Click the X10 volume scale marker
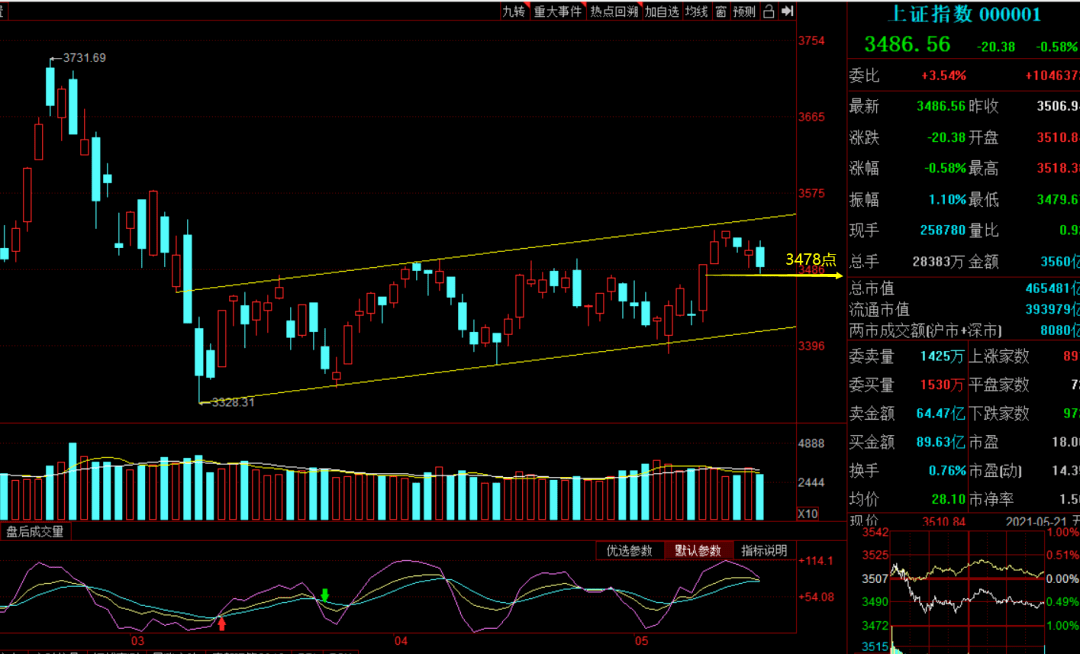The width and height of the screenshot is (1080, 654). 810,513
